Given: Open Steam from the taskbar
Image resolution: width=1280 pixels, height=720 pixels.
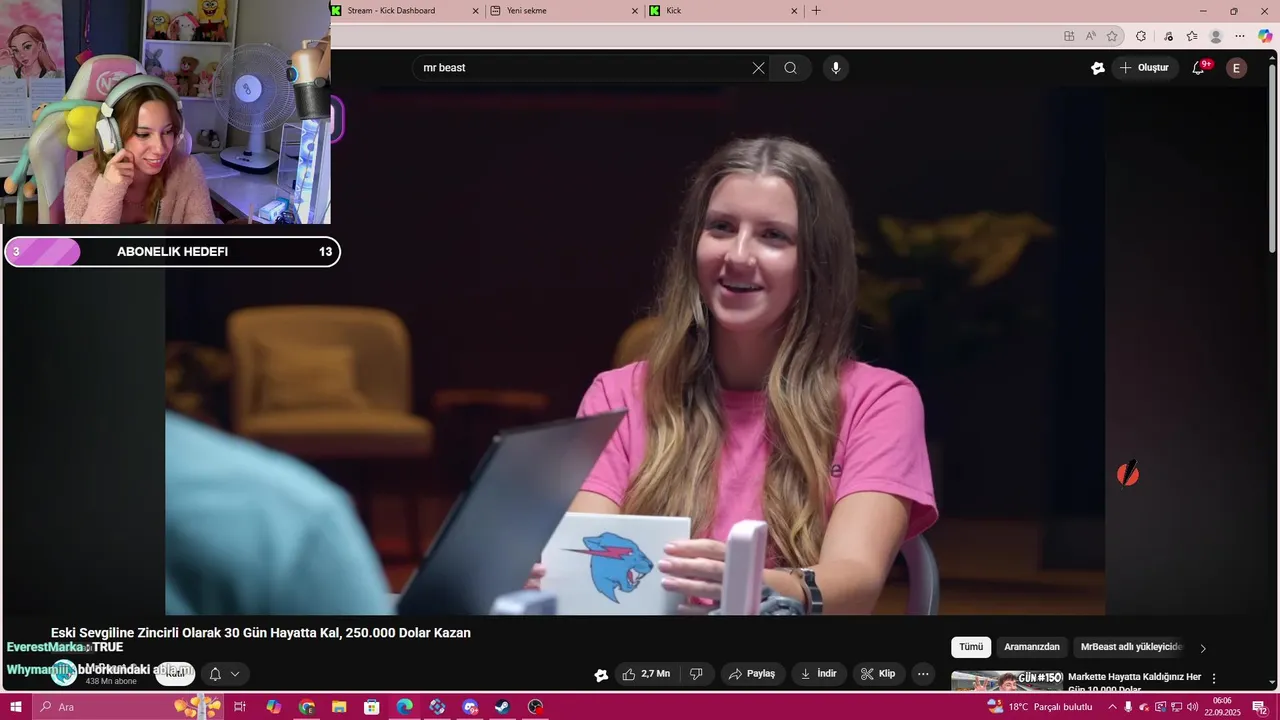Looking at the screenshot, I should click(x=502, y=707).
